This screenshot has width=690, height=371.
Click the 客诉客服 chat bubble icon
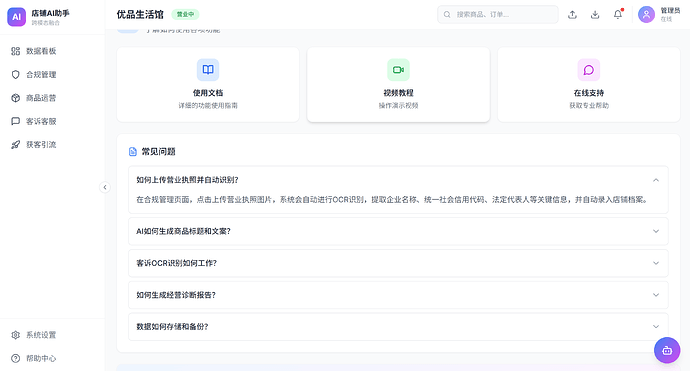pyautogui.click(x=15, y=121)
